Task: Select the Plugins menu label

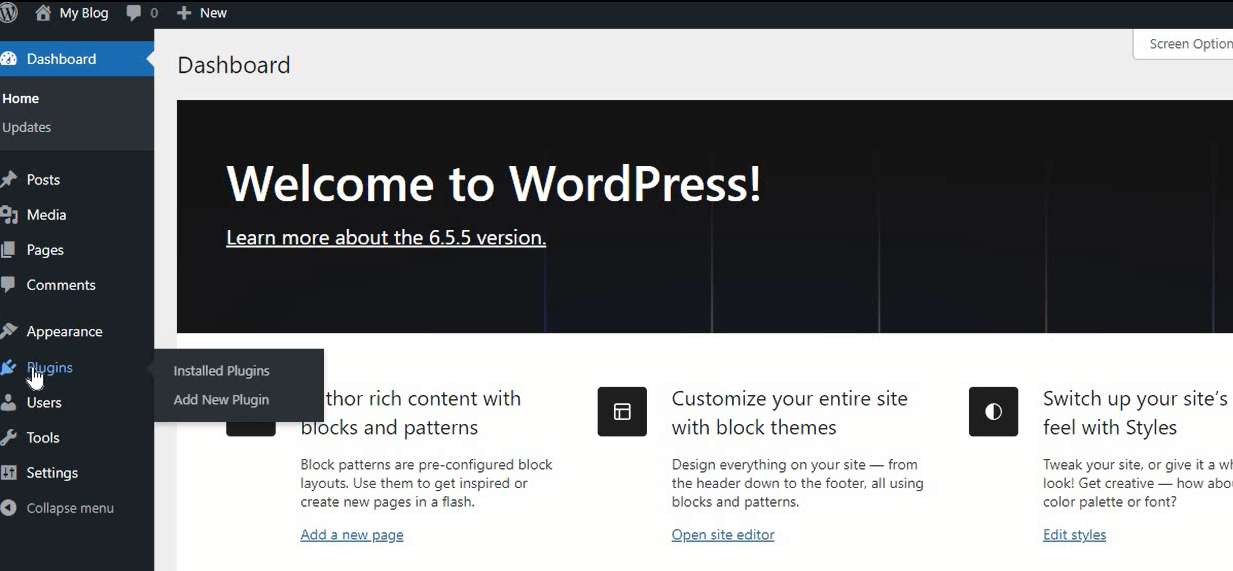Action: pyautogui.click(x=50, y=368)
